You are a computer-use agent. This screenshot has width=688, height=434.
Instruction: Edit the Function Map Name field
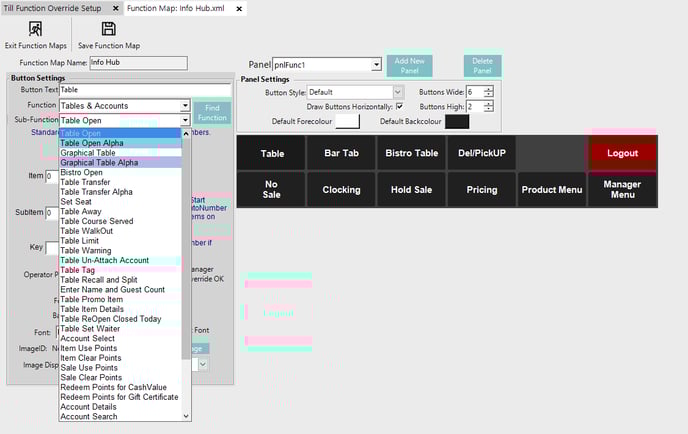[x=139, y=63]
